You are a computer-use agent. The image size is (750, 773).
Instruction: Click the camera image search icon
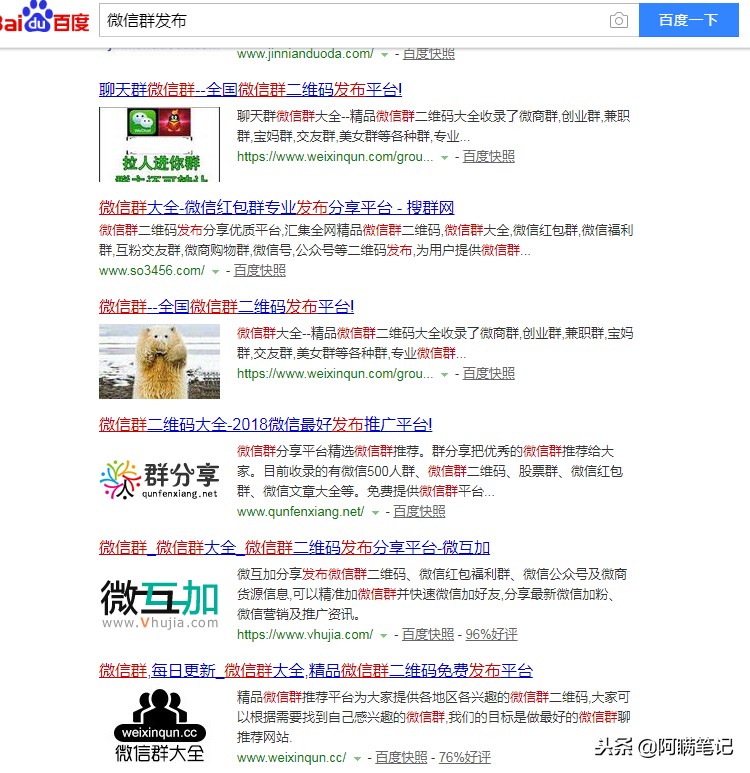[618, 20]
